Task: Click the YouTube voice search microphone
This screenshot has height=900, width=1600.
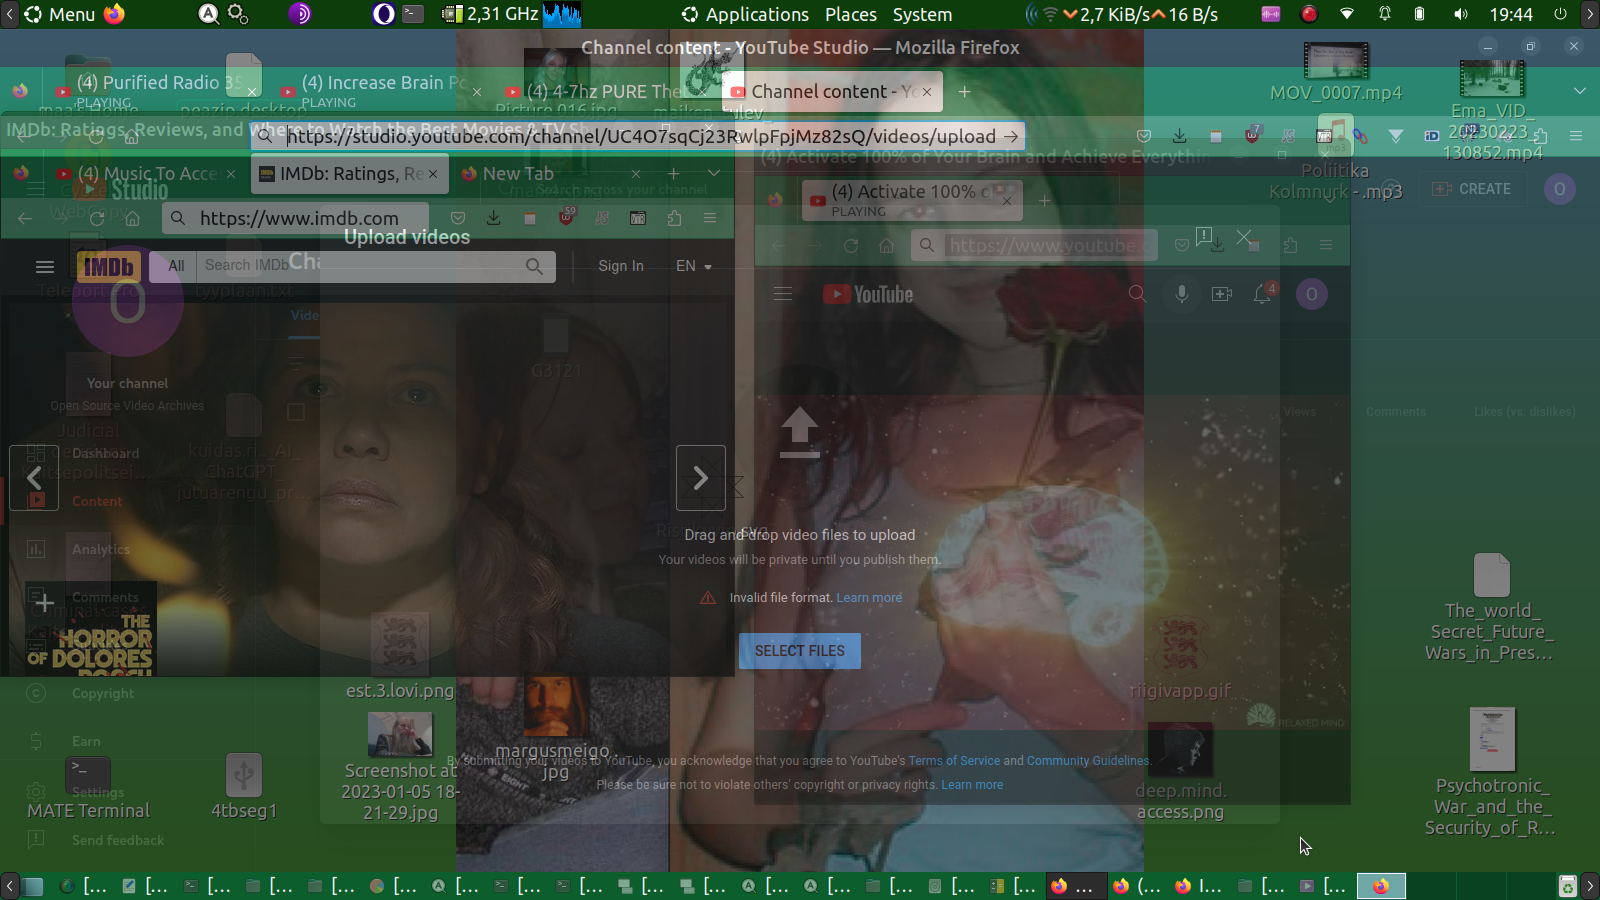Action: [1182, 294]
